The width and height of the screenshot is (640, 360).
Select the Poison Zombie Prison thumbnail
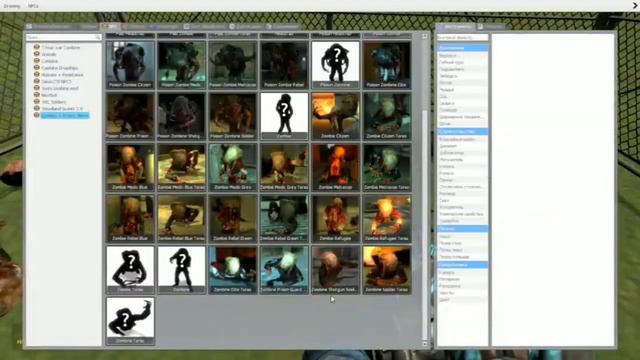click(130, 116)
